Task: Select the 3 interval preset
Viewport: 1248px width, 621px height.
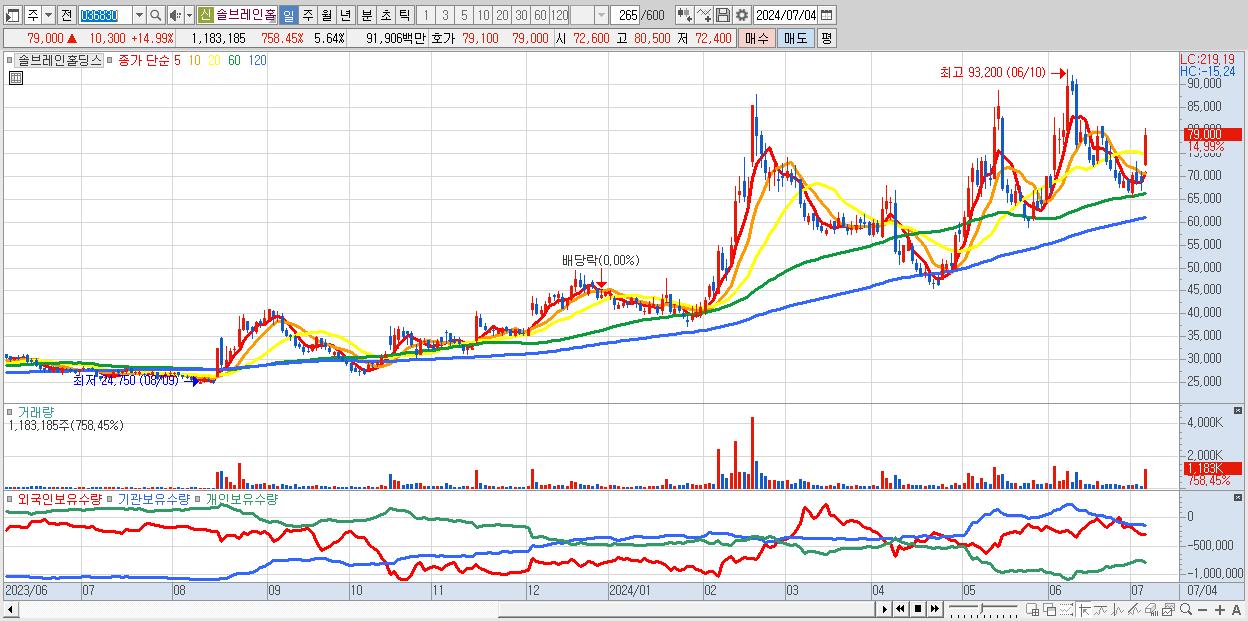Action: [445, 15]
